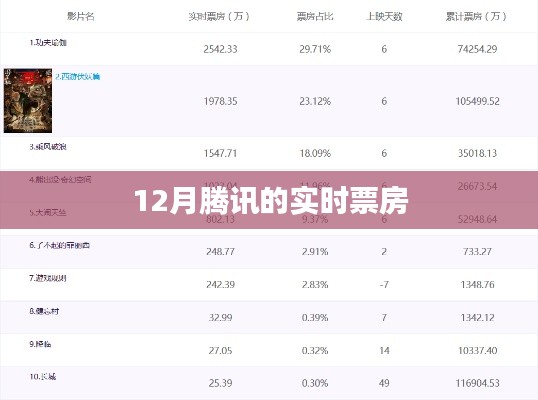
Task: Select the movie title 1.功夫瑜伽
Action: [48, 43]
